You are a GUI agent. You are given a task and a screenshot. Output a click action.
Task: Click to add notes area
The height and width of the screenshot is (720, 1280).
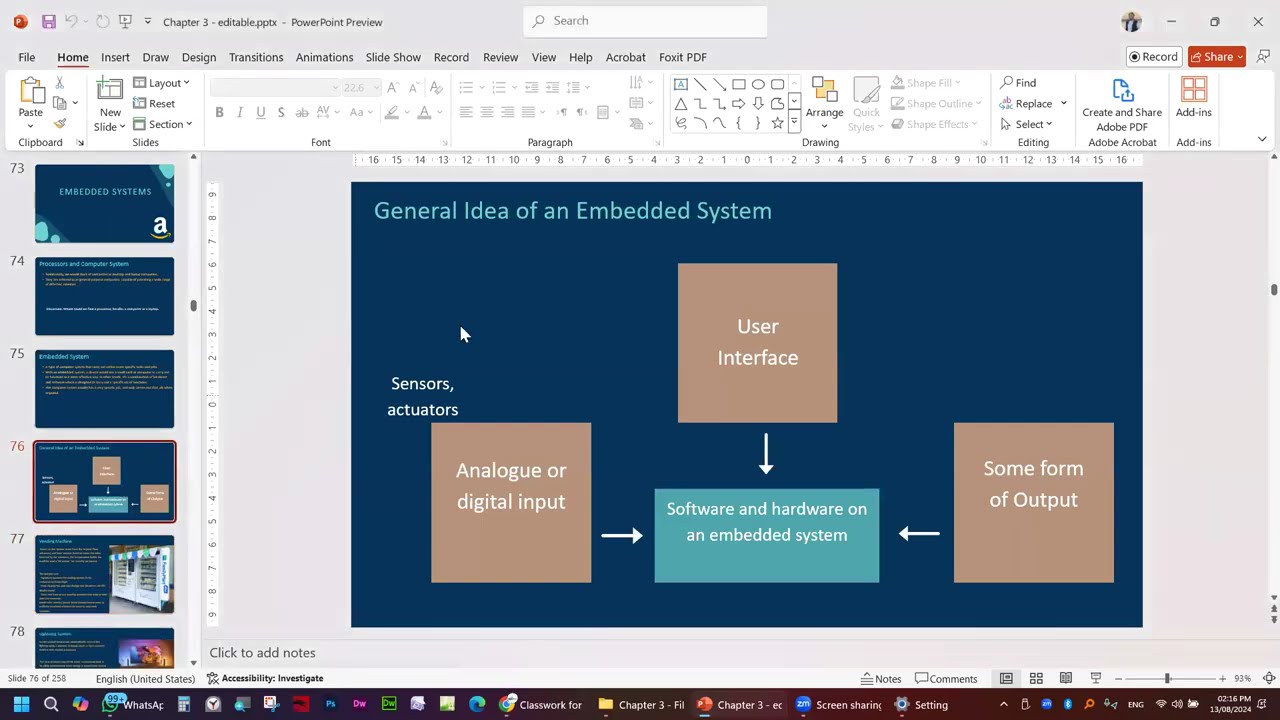(x=263, y=653)
